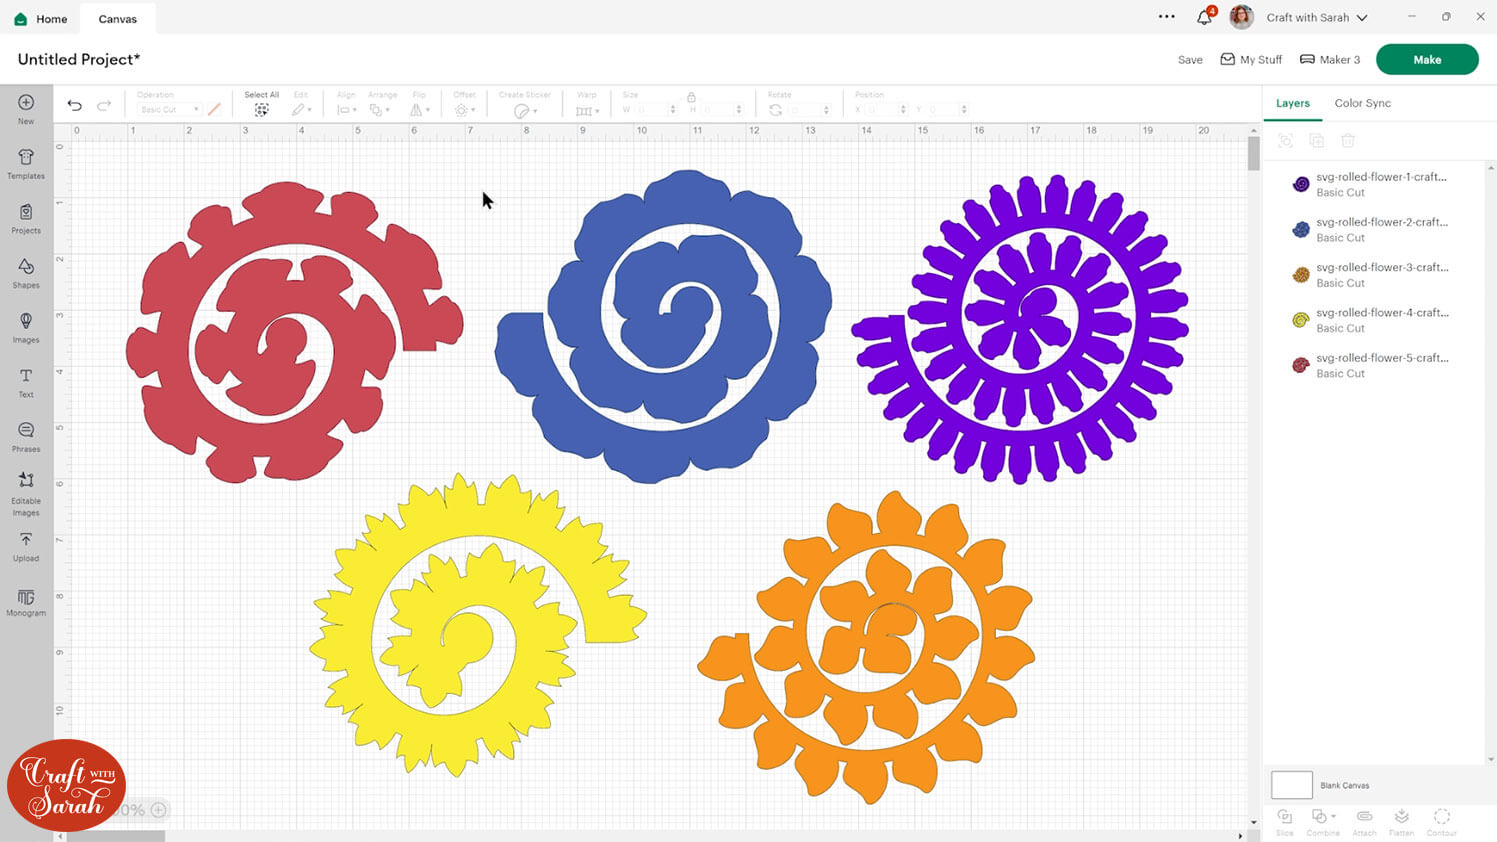Click the Position X input field
Image resolution: width=1497 pixels, height=842 pixels.
tap(884, 110)
